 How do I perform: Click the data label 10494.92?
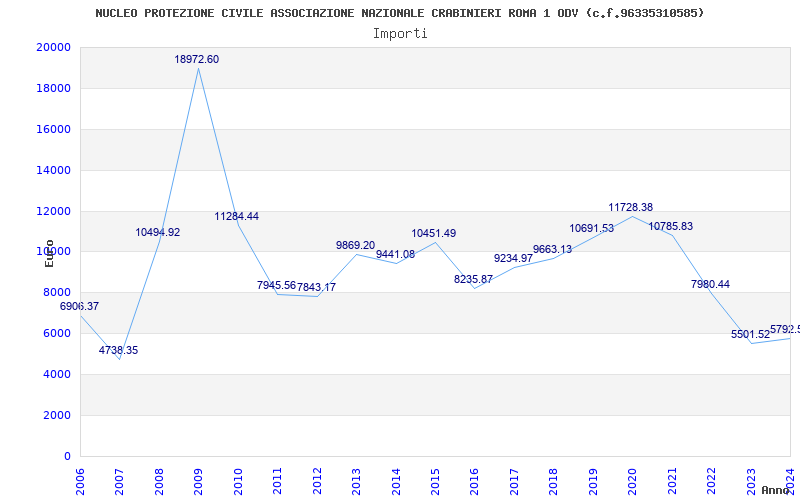(x=158, y=233)
